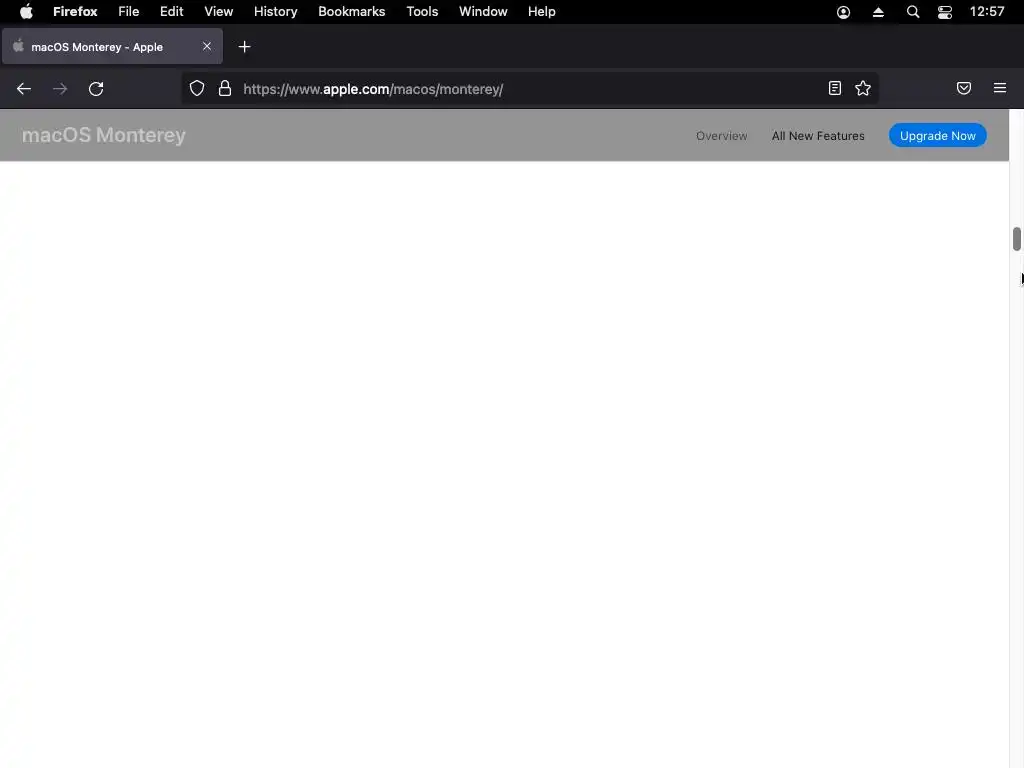Image resolution: width=1024 pixels, height=768 pixels.
Task: Click the Apple favicon on the tab
Action: coord(18,46)
